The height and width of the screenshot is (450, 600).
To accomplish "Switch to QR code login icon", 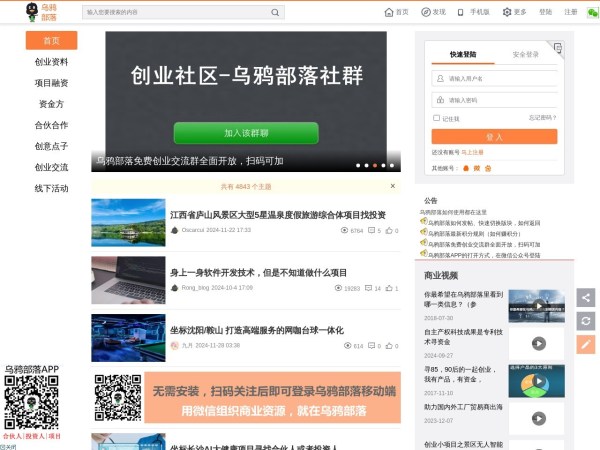I will pos(557,46).
